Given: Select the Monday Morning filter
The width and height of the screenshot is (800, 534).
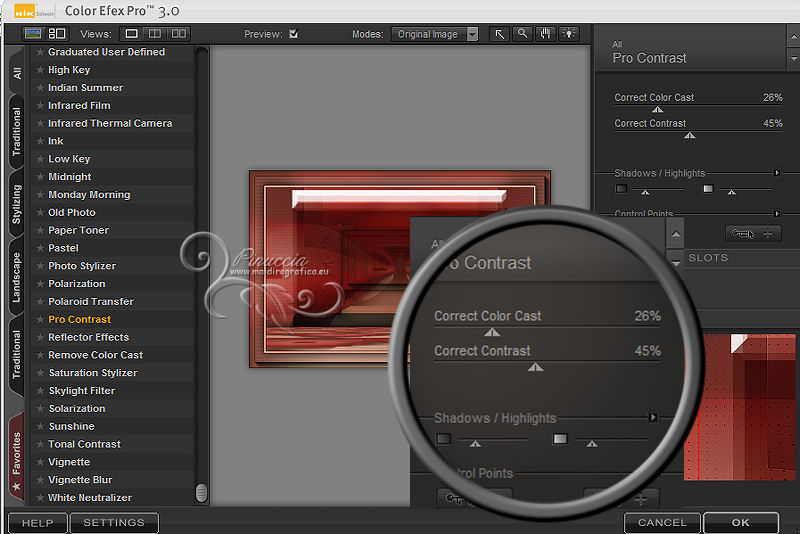Looking at the screenshot, I should (89, 195).
